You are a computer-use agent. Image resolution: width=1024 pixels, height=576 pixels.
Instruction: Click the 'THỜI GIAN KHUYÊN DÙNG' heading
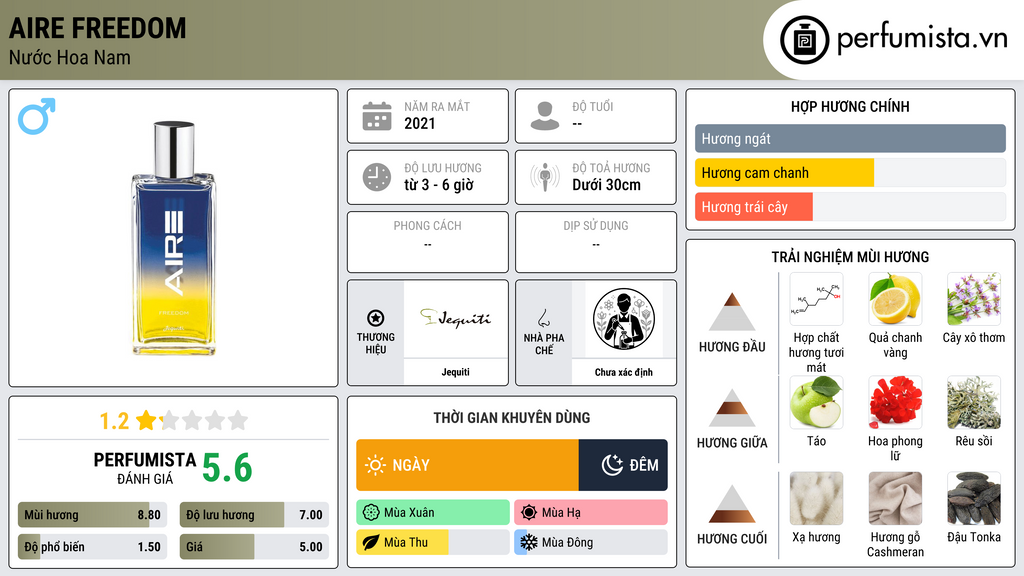tap(512, 418)
